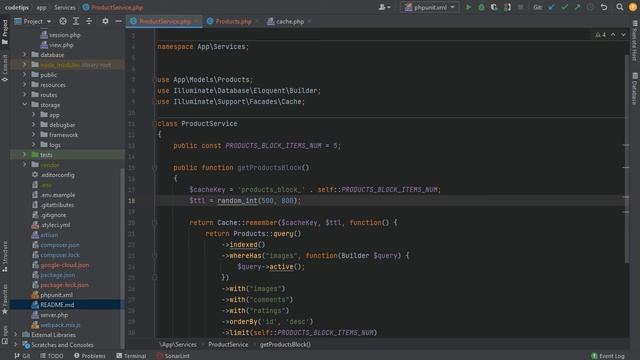640x360 pixels.
Task: Click the editor vertical scrollbar
Action: [x=627, y=159]
